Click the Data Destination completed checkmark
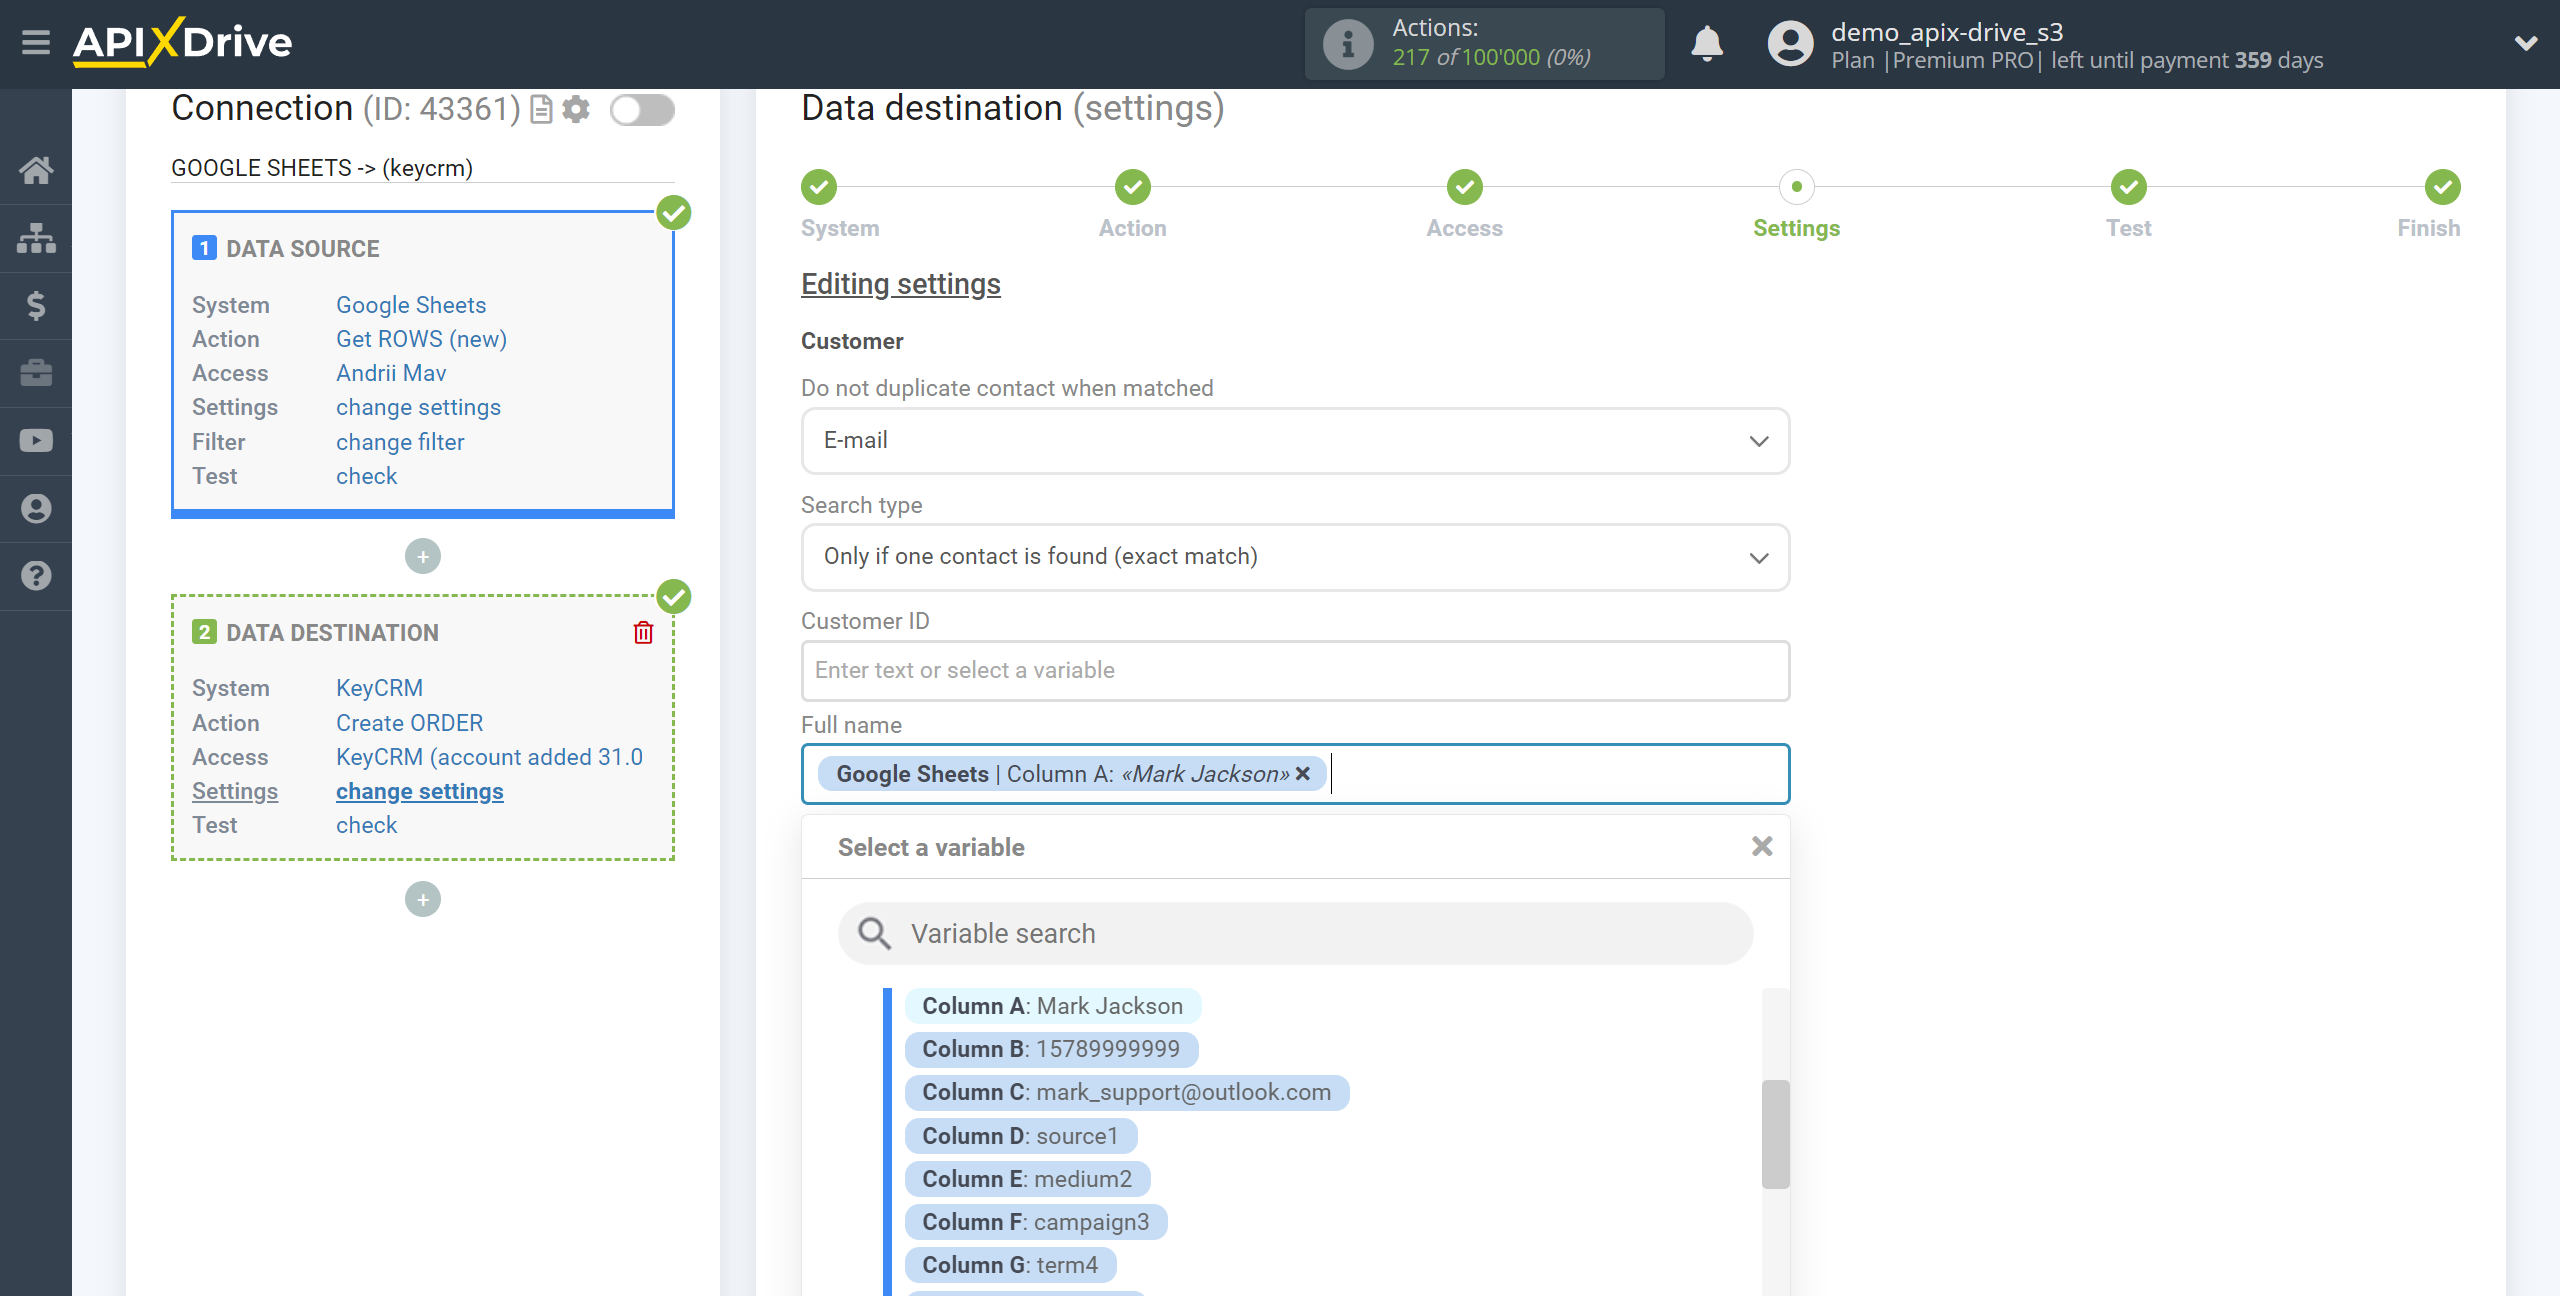Screen dimensions: 2560x1296 tap(674, 596)
